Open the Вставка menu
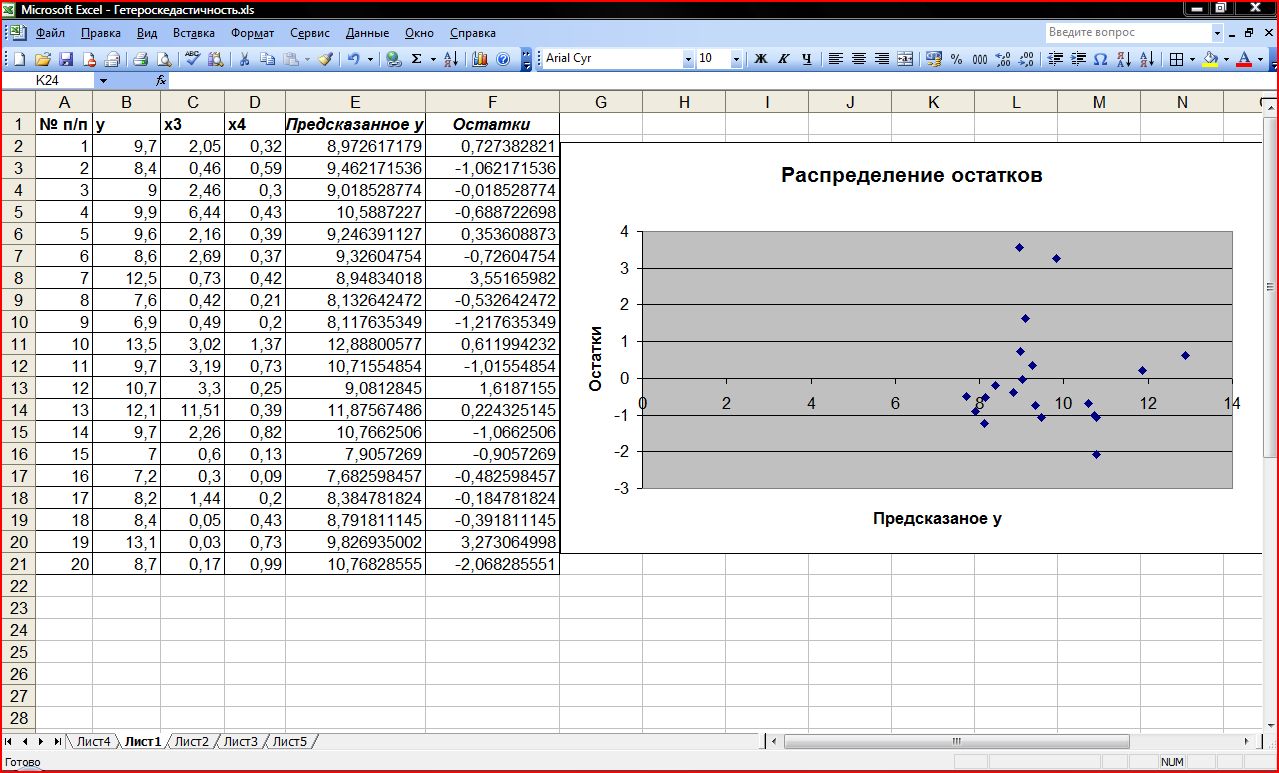This screenshot has width=1279, height=773. [194, 33]
